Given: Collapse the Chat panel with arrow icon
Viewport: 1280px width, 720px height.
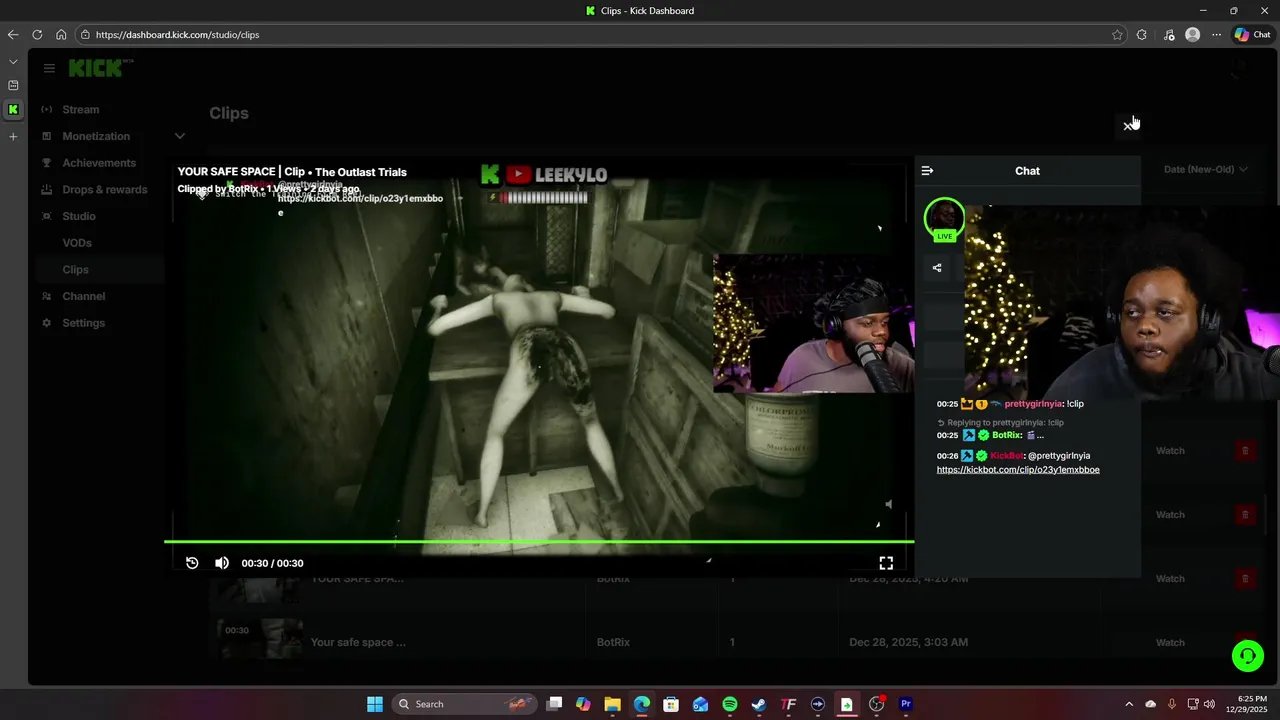Looking at the screenshot, I should click(927, 171).
